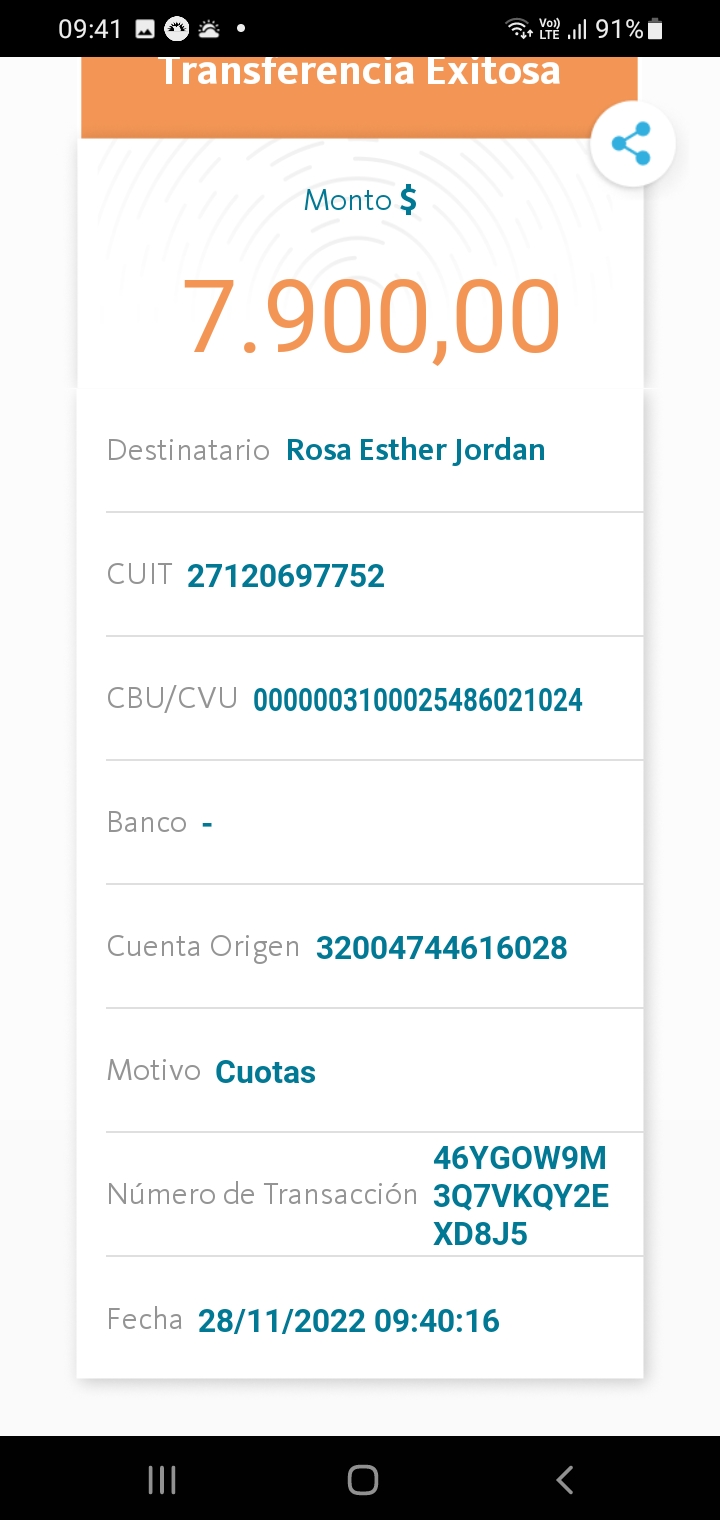Tap the Número de Transacción code

point(520,1196)
